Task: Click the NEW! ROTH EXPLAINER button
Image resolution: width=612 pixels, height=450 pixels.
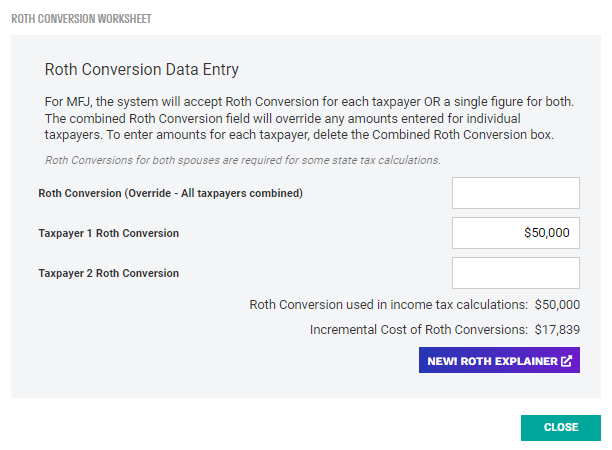Action: coord(499,361)
